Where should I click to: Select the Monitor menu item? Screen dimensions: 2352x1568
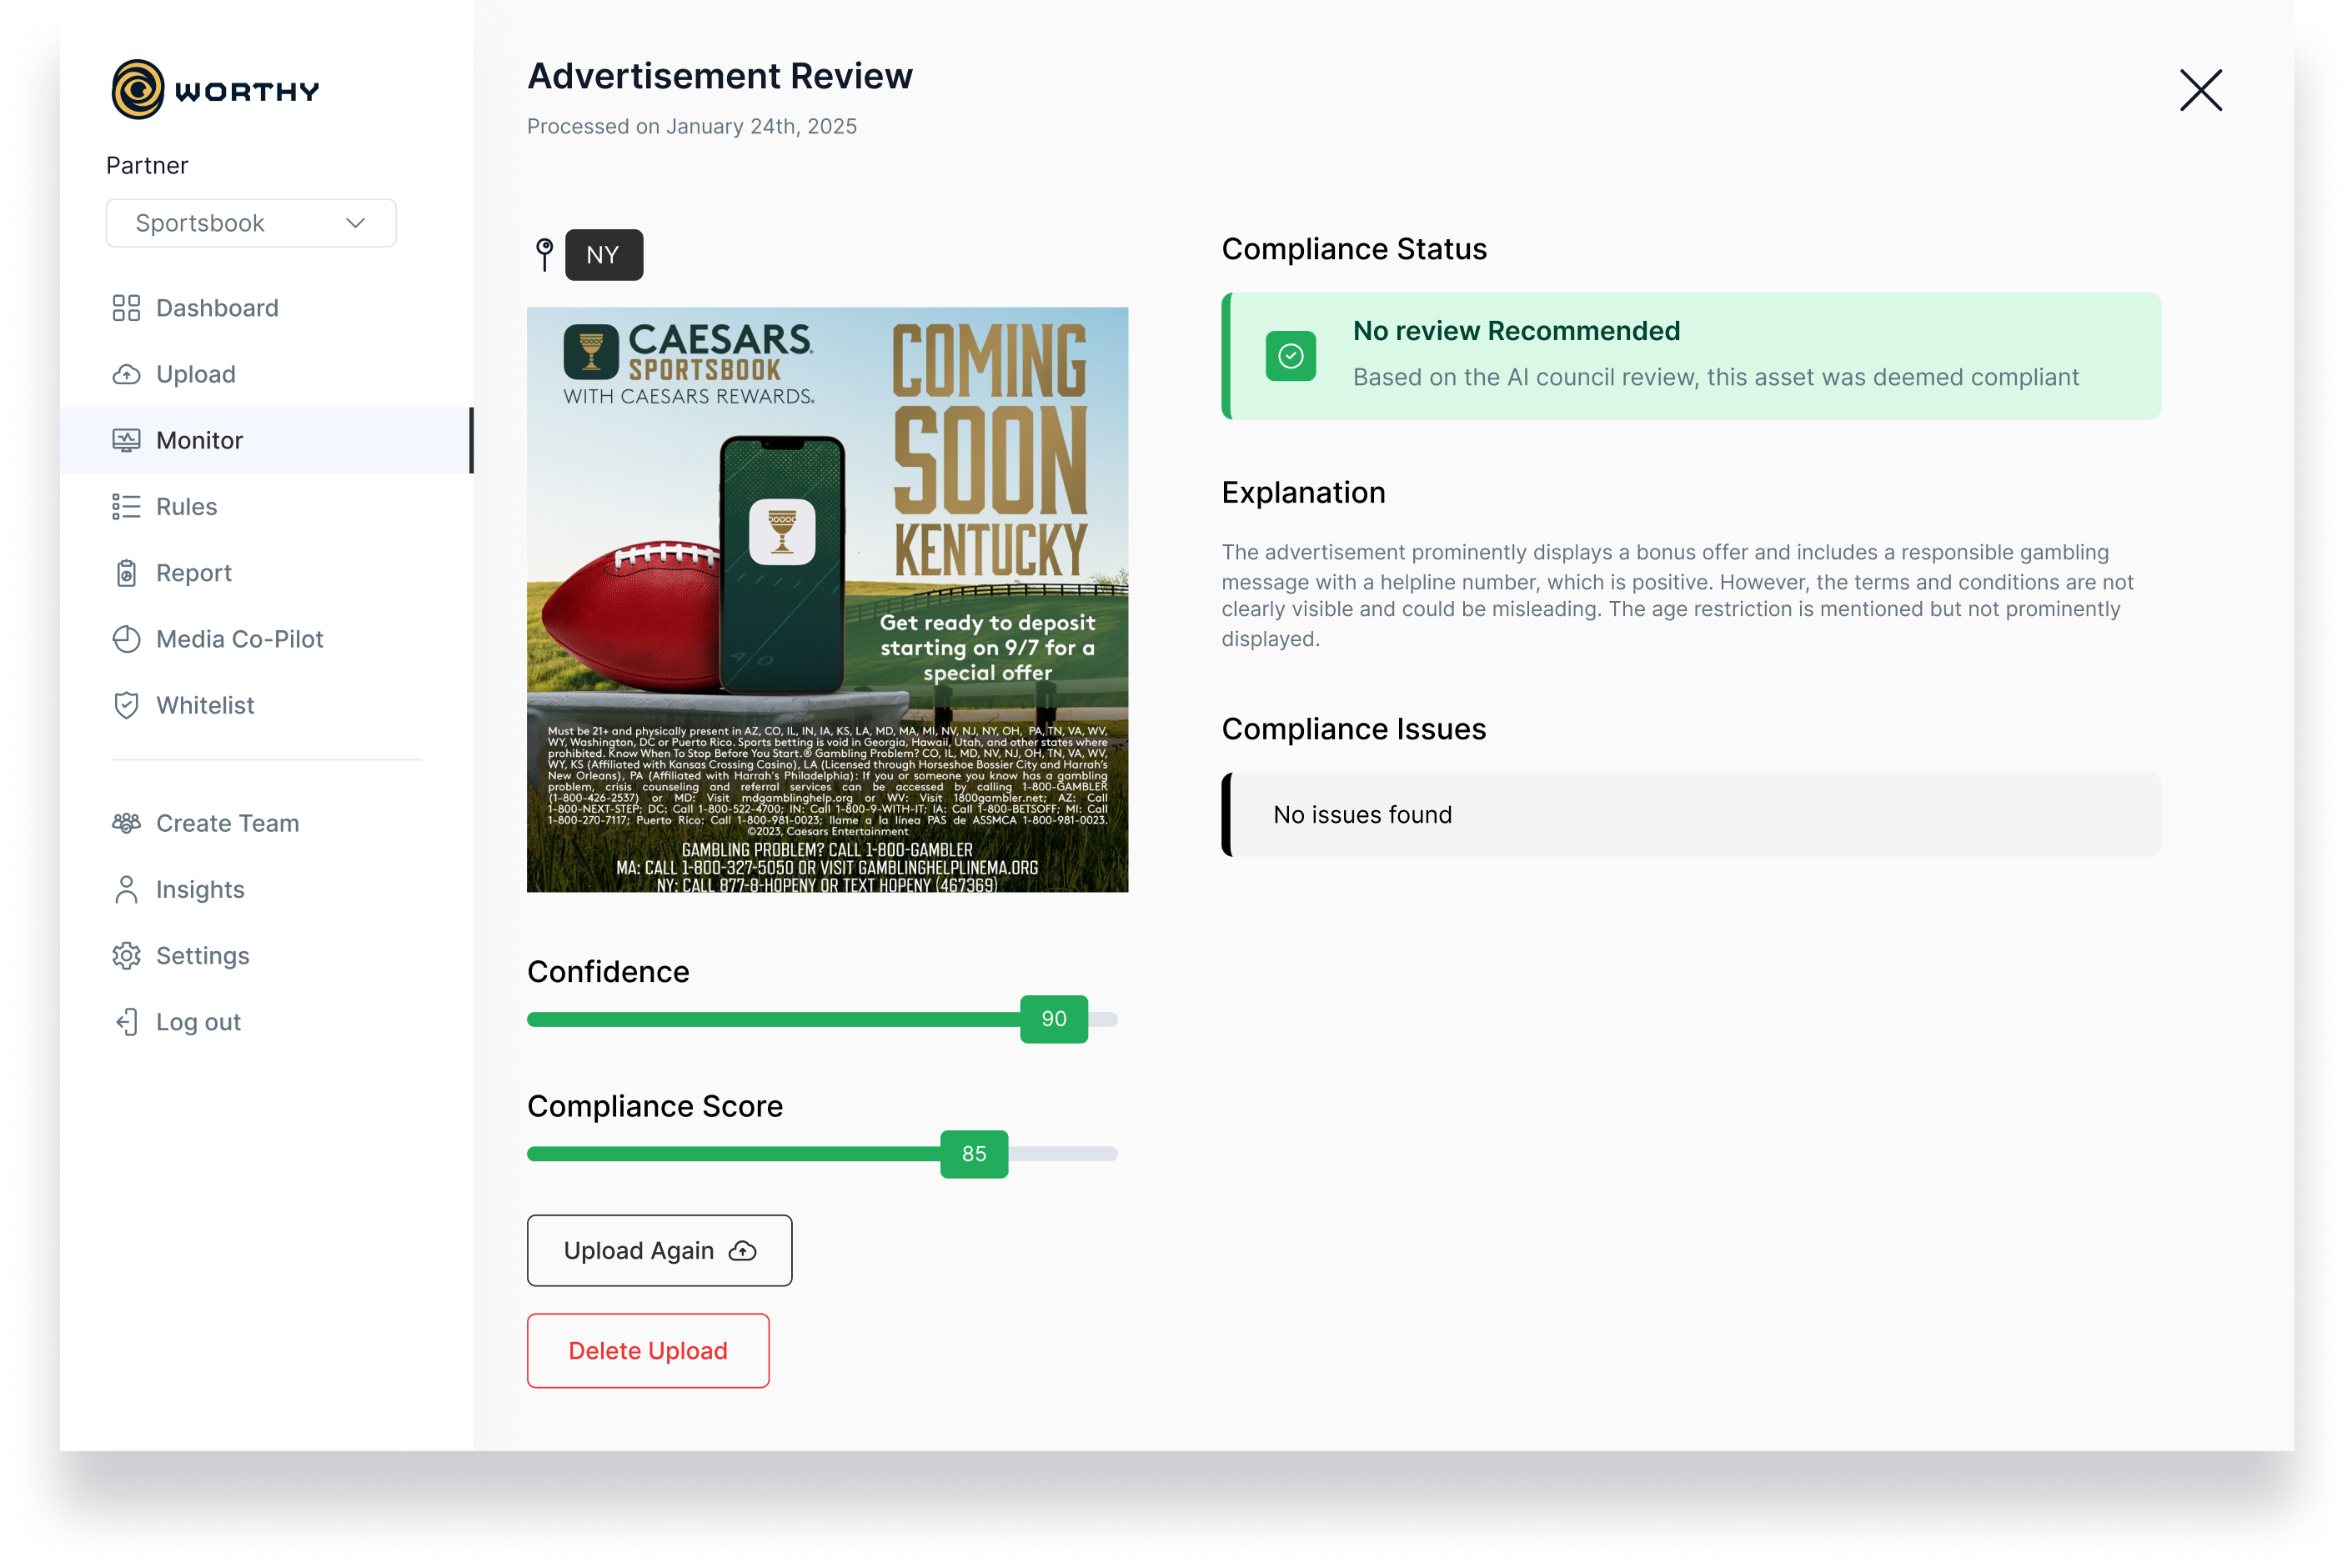[266, 440]
